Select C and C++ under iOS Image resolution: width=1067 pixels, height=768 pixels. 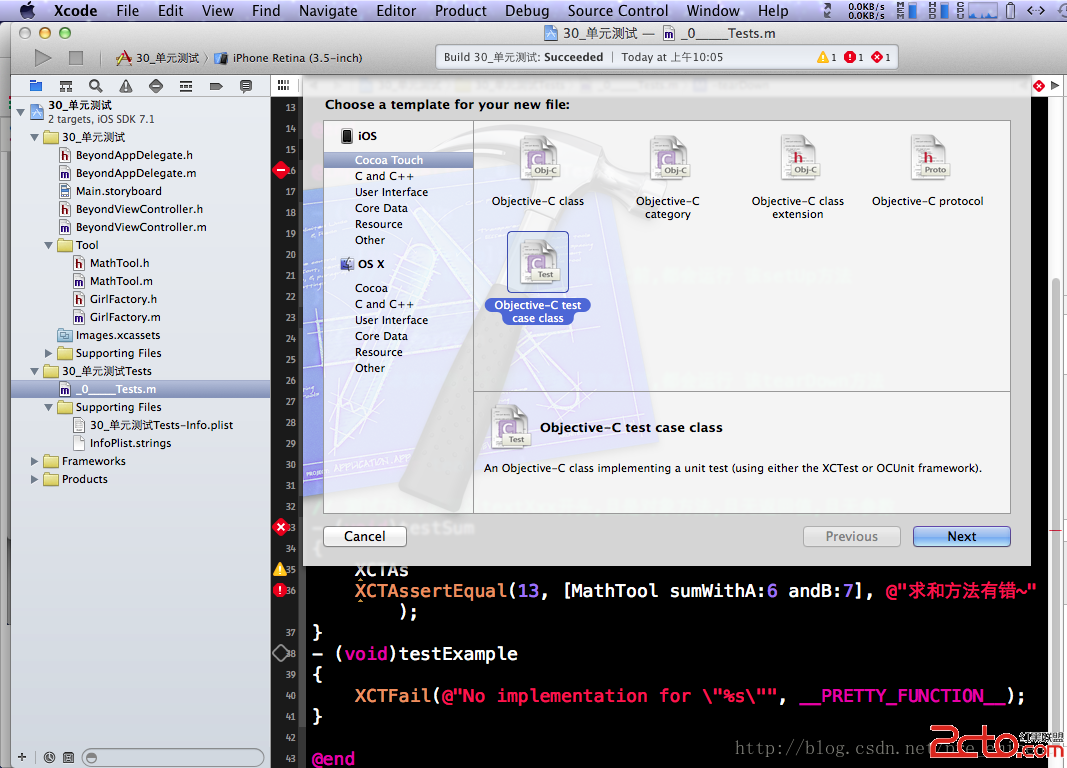[x=384, y=176]
